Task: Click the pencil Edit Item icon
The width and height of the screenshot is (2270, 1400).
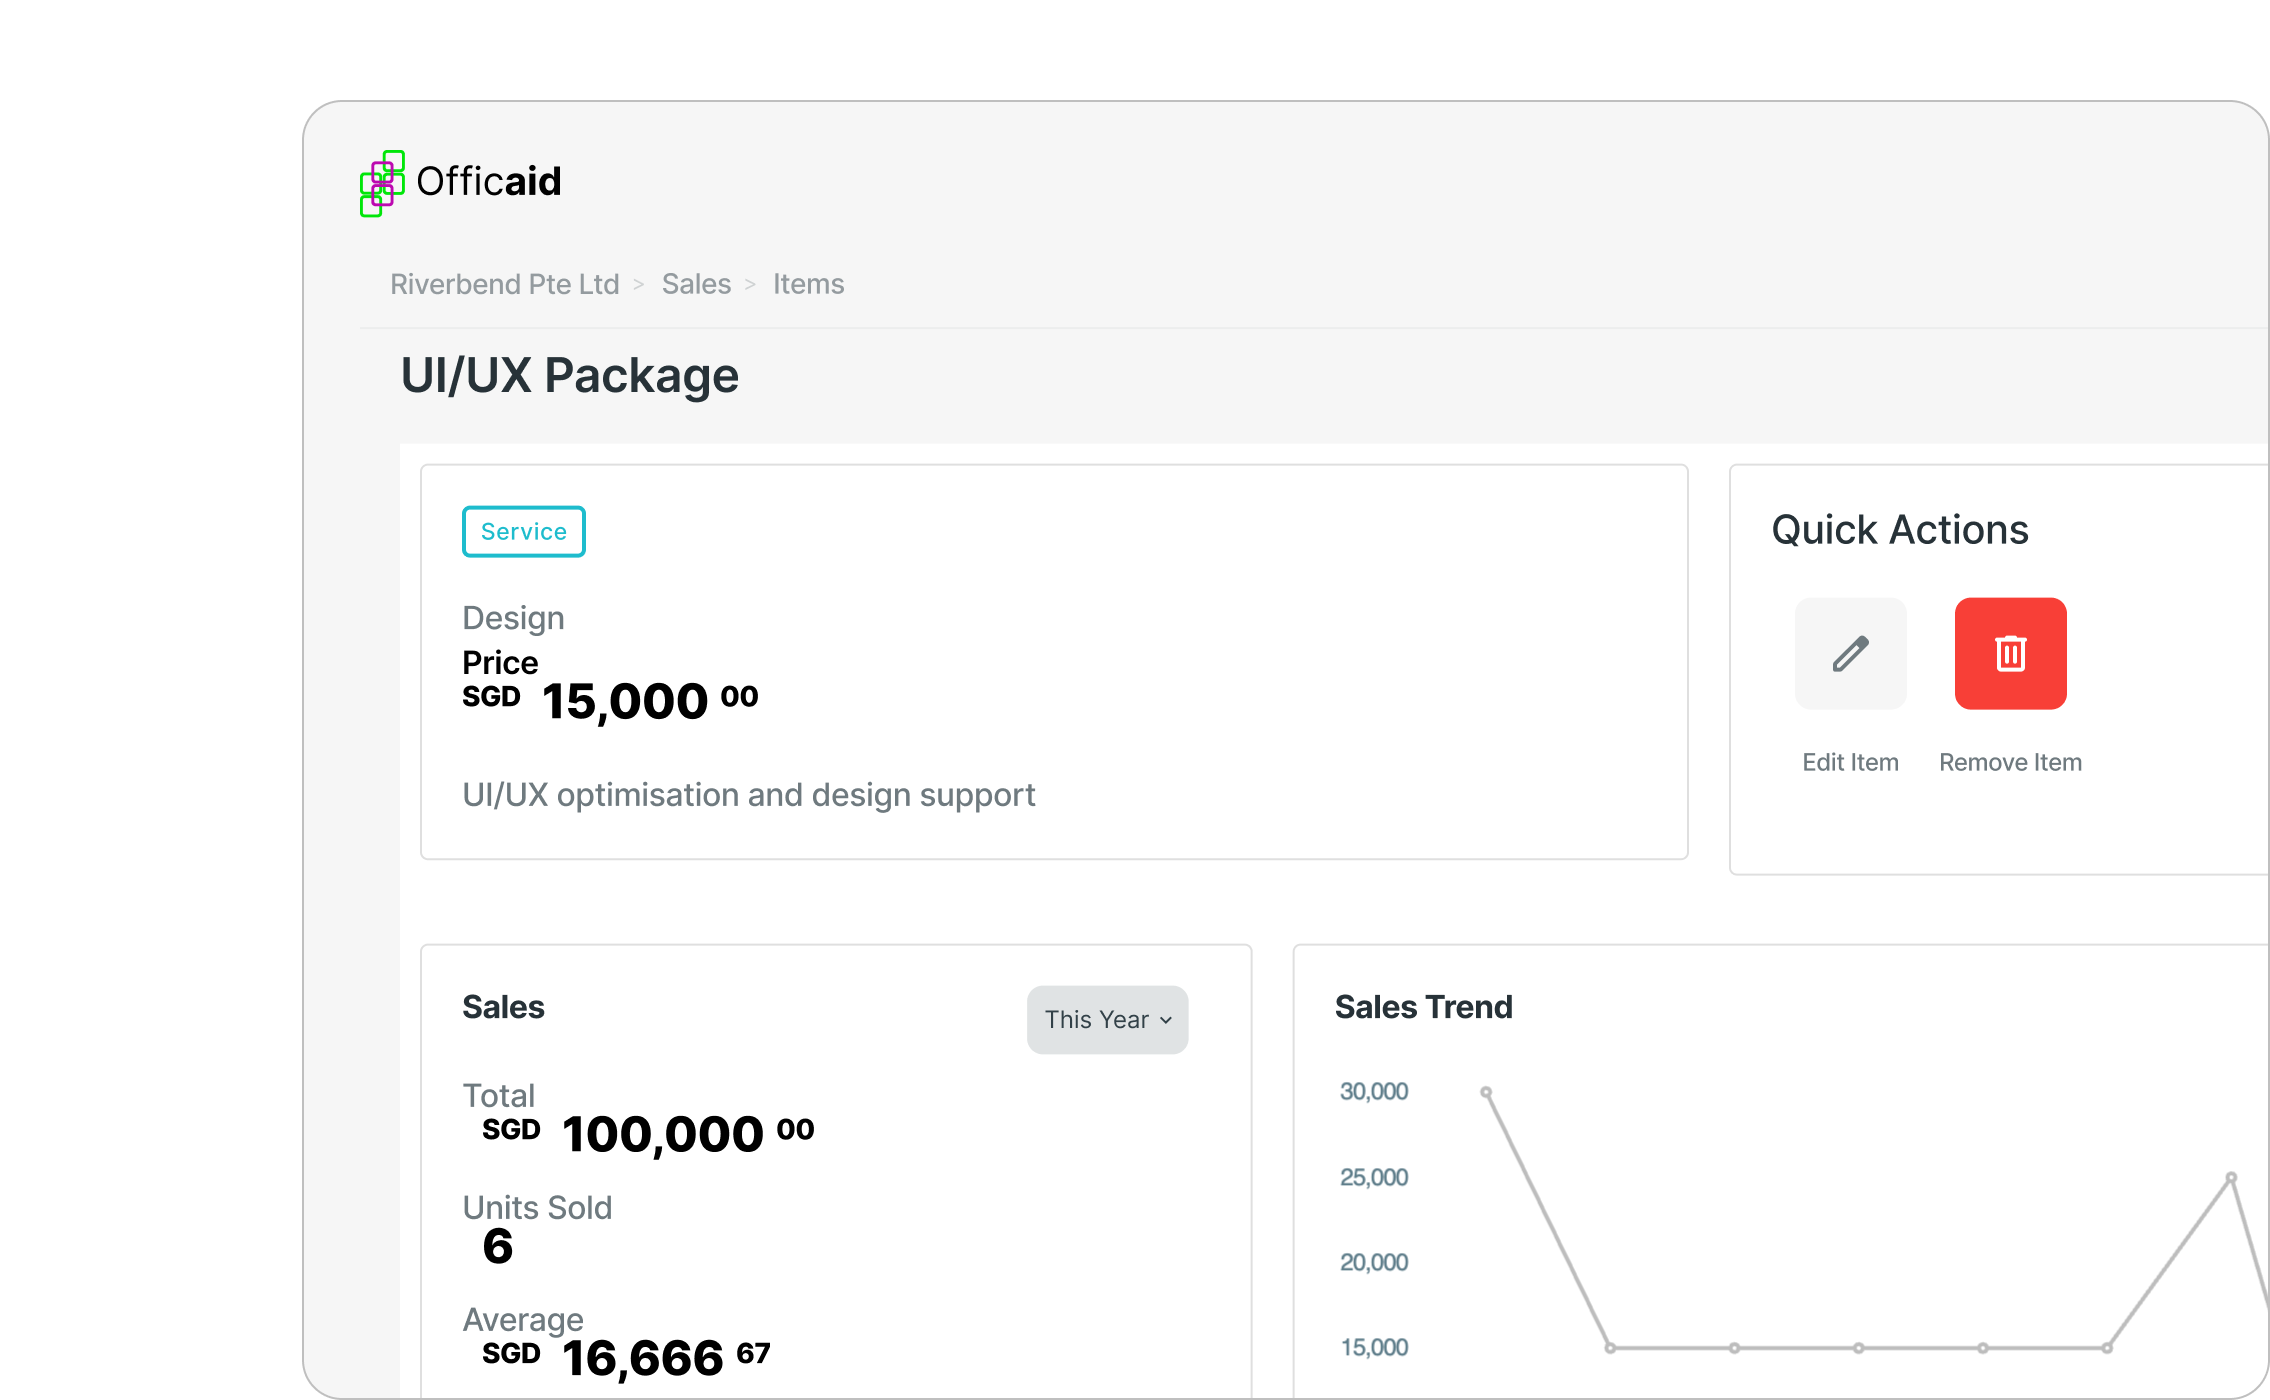Action: click(x=1850, y=654)
